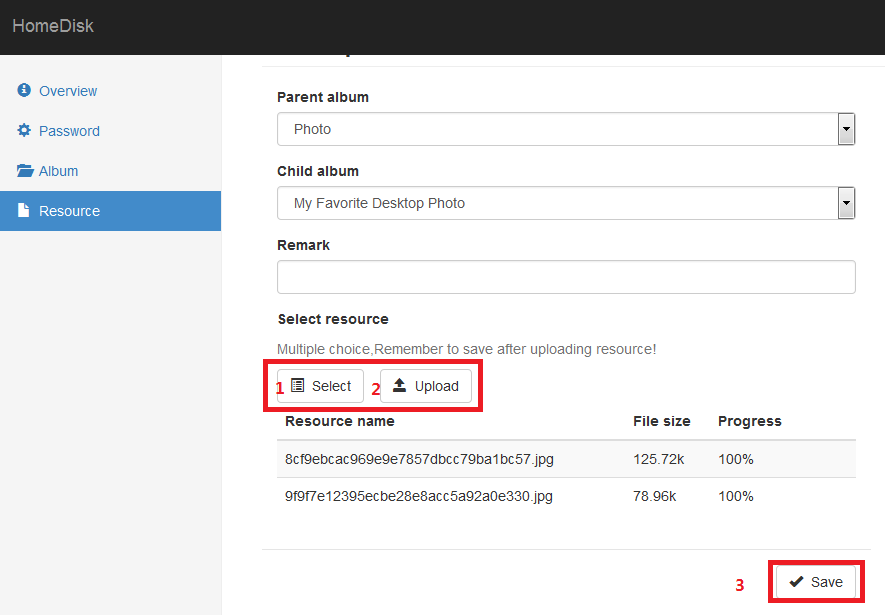Click the file icon beside Resource
885x615 pixels.
coord(23,210)
